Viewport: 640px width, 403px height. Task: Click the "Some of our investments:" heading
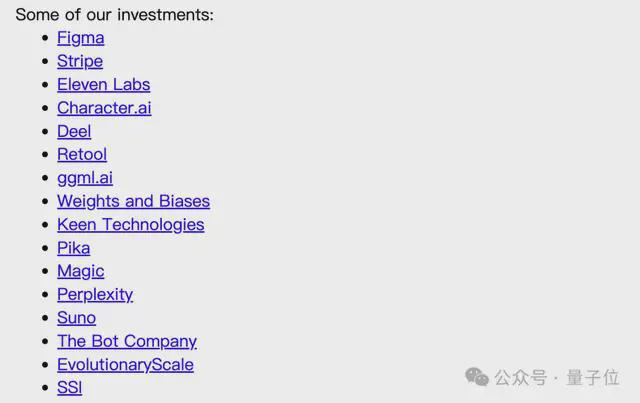pos(114,15)
